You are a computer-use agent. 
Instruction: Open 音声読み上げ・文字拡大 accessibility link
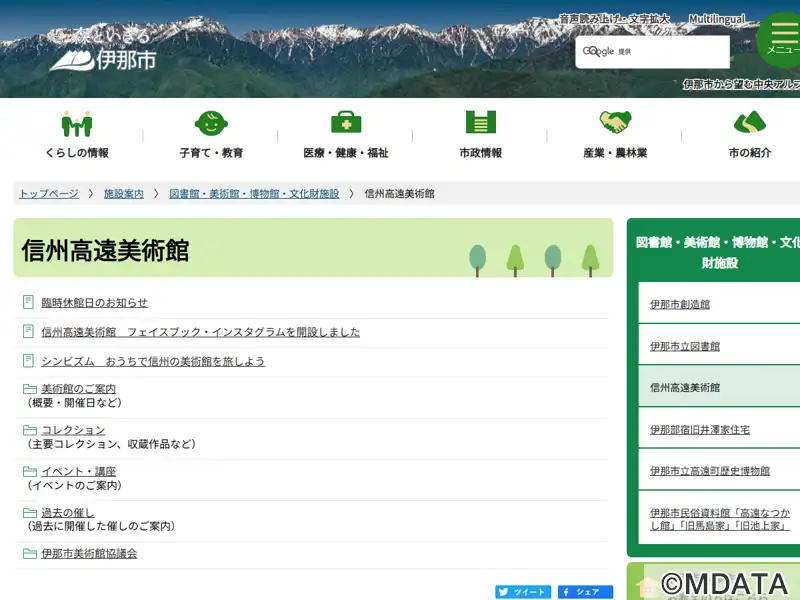613,19
